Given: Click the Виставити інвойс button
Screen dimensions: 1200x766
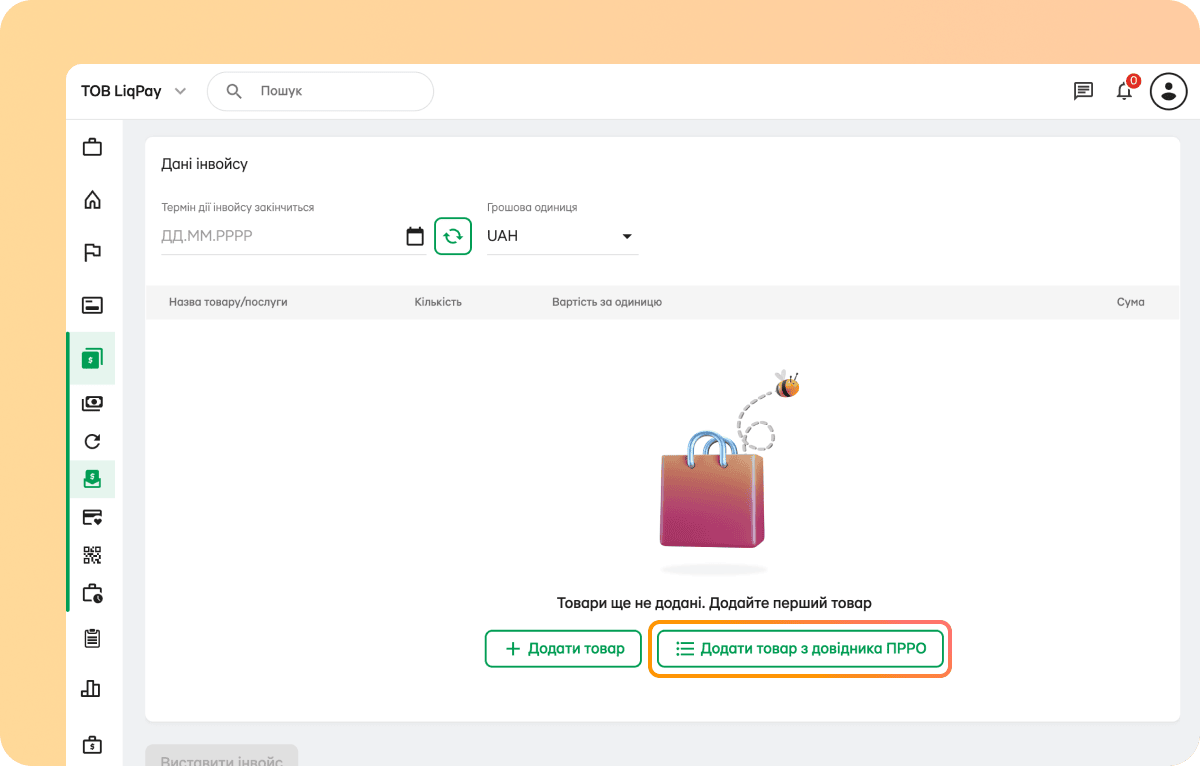Looking at the screenshot, I should click(221, 757).
